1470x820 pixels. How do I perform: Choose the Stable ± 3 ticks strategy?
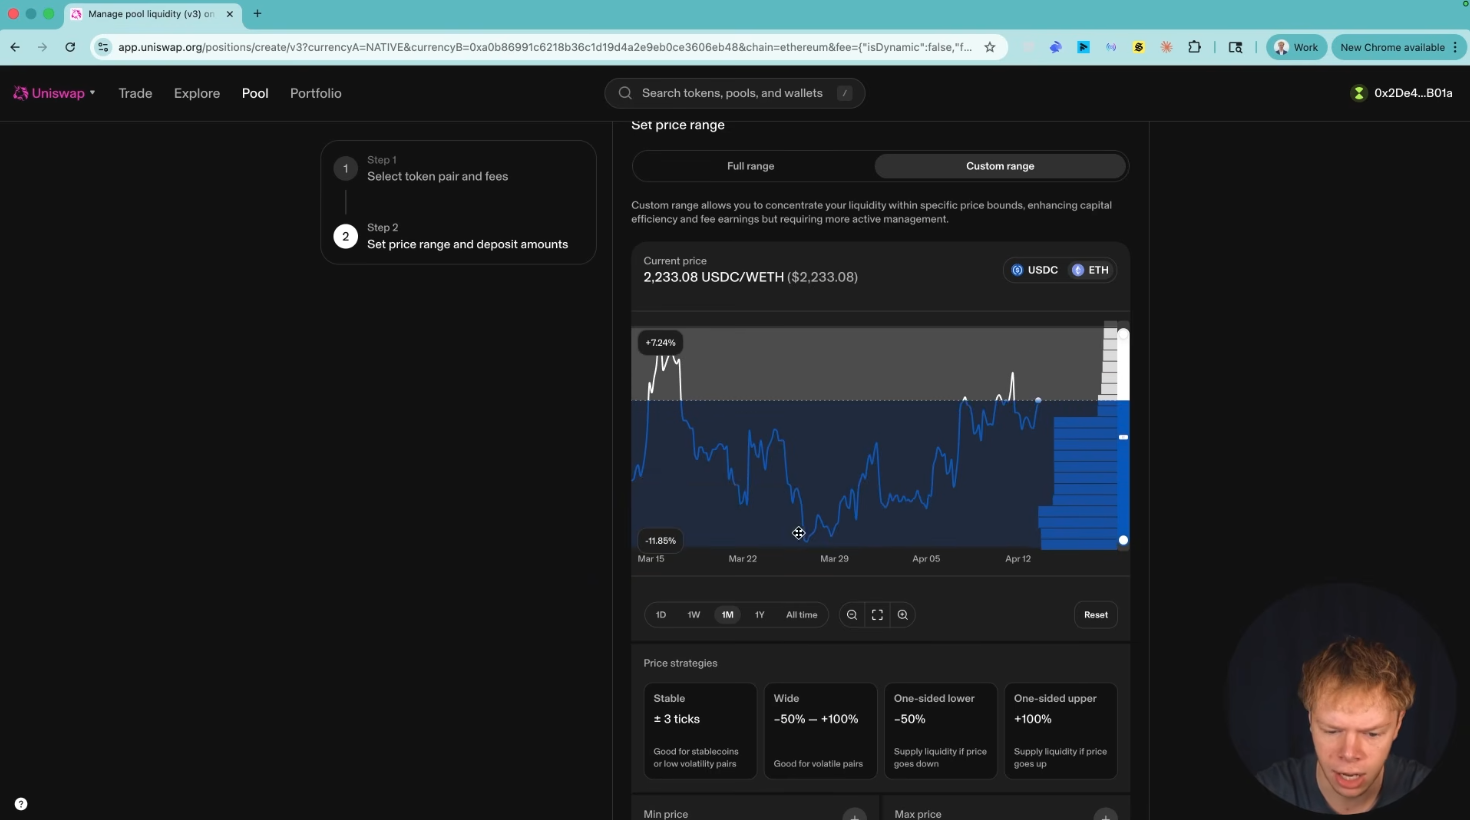[700, 730]
